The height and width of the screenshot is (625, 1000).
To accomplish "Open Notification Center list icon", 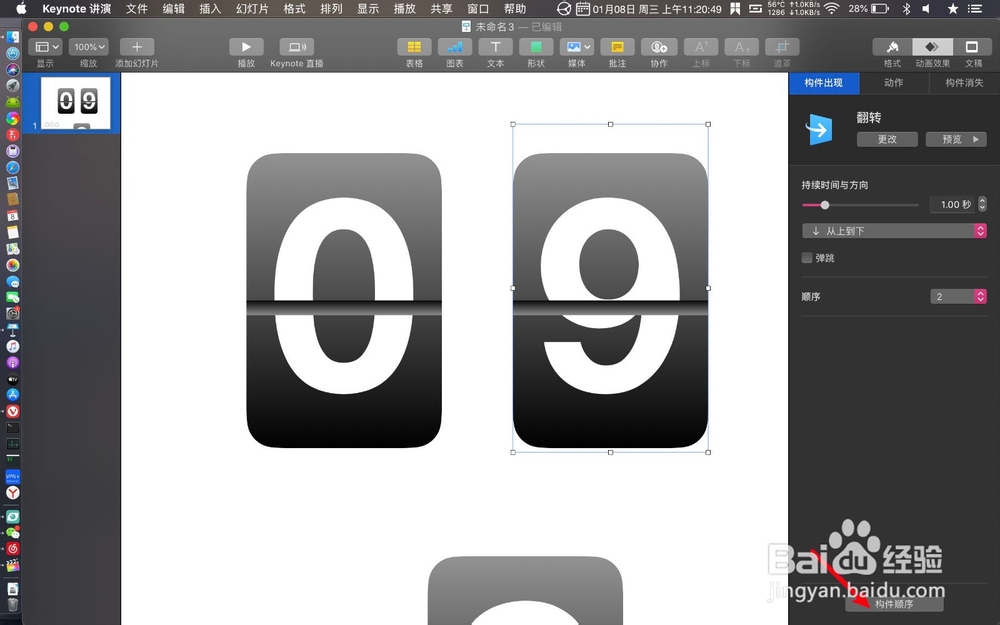I will (x=974, y=9).
